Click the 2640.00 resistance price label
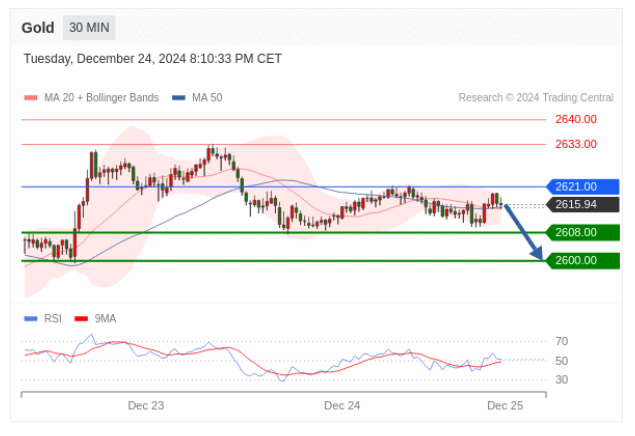 (576, 119)
